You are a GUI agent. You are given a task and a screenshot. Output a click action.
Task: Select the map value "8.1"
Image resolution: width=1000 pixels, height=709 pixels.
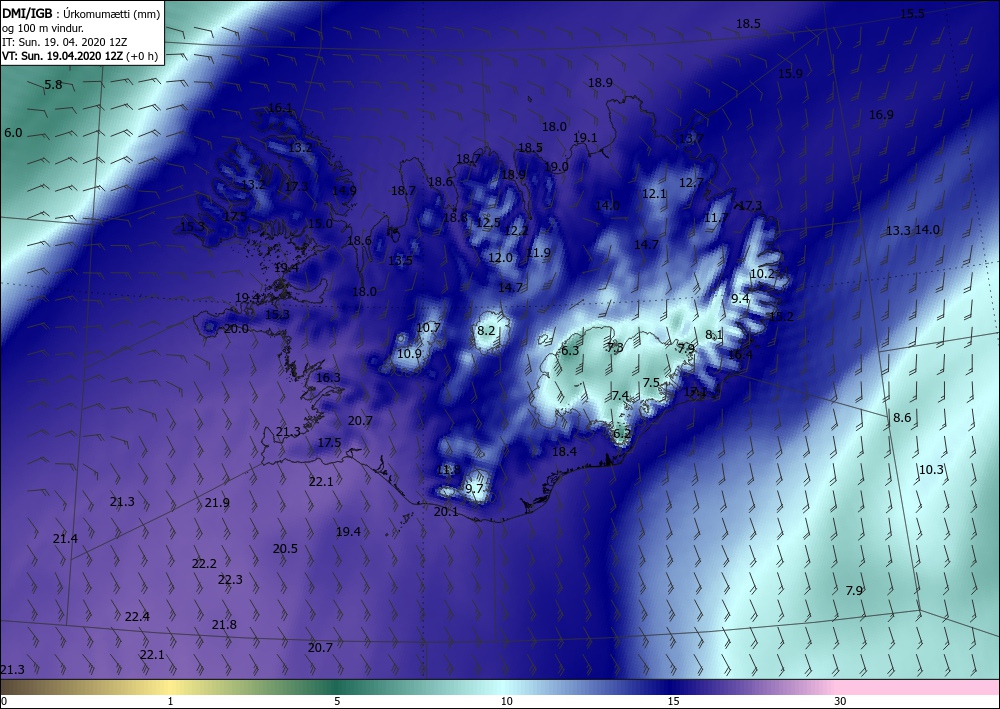coord(714,334)
